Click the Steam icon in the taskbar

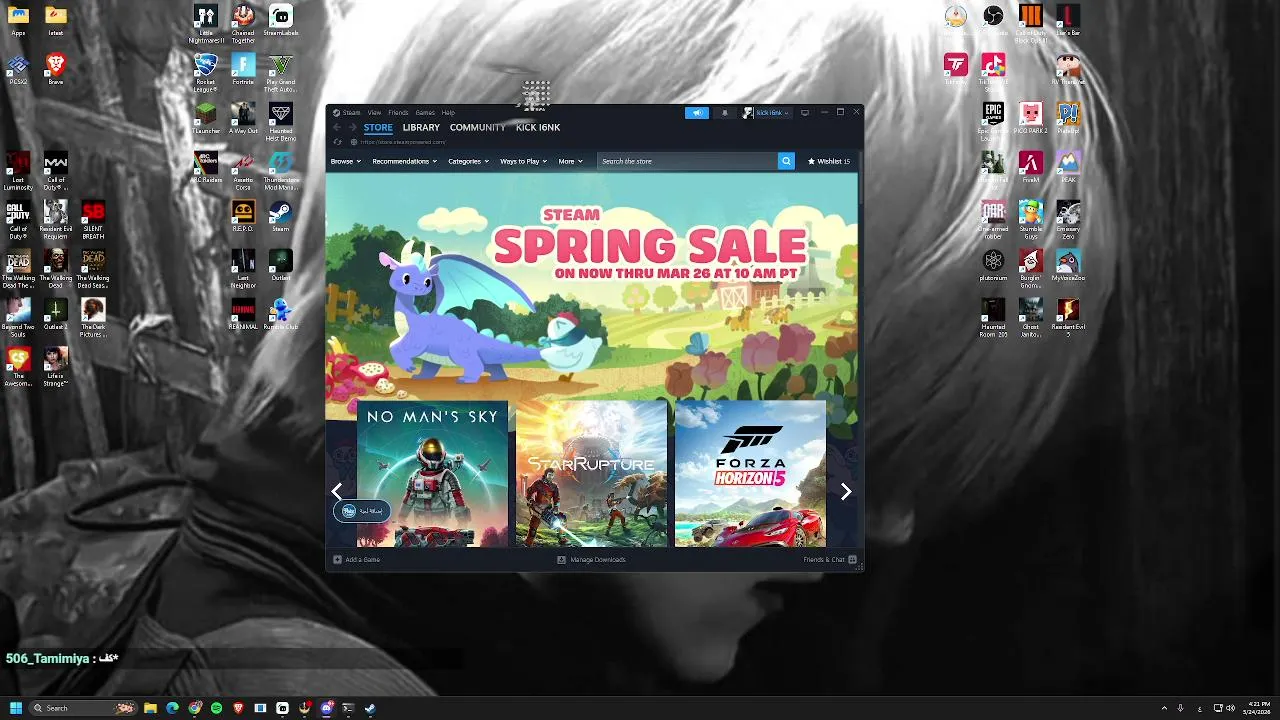click(370, 708)
